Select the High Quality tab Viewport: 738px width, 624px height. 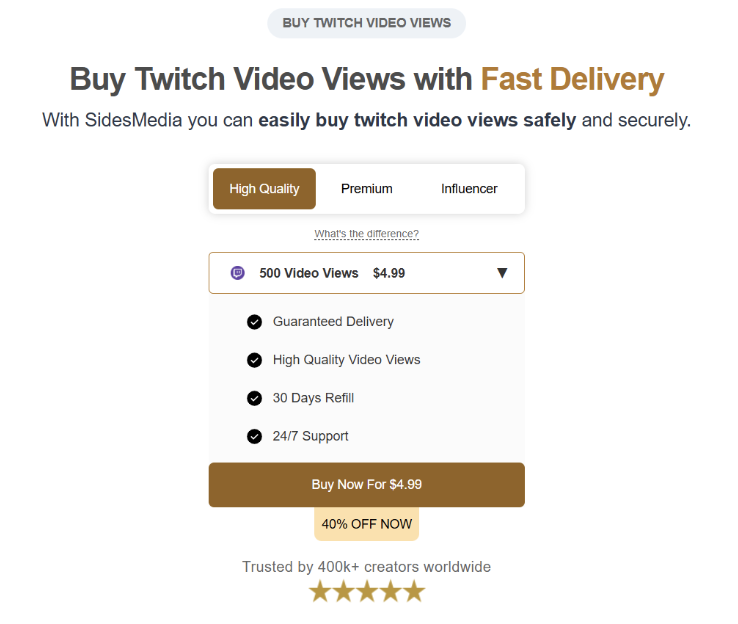point(264,189)
